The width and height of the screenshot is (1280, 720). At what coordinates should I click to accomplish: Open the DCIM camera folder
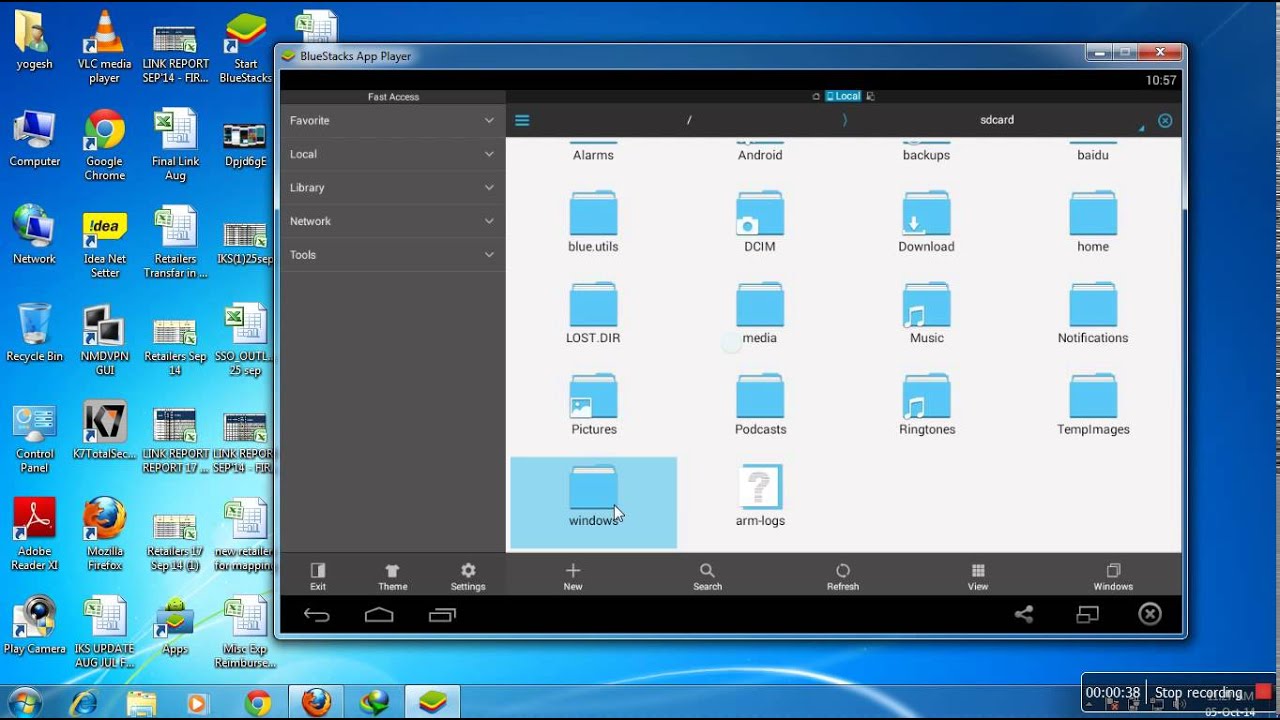(x=760, y=222)
